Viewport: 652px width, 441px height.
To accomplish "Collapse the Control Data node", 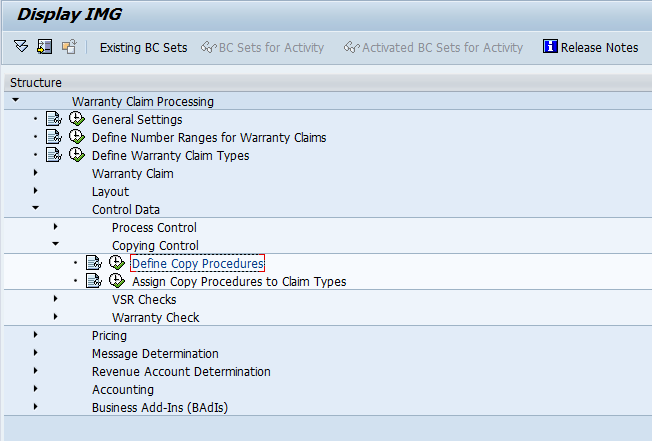I will 36,207.
